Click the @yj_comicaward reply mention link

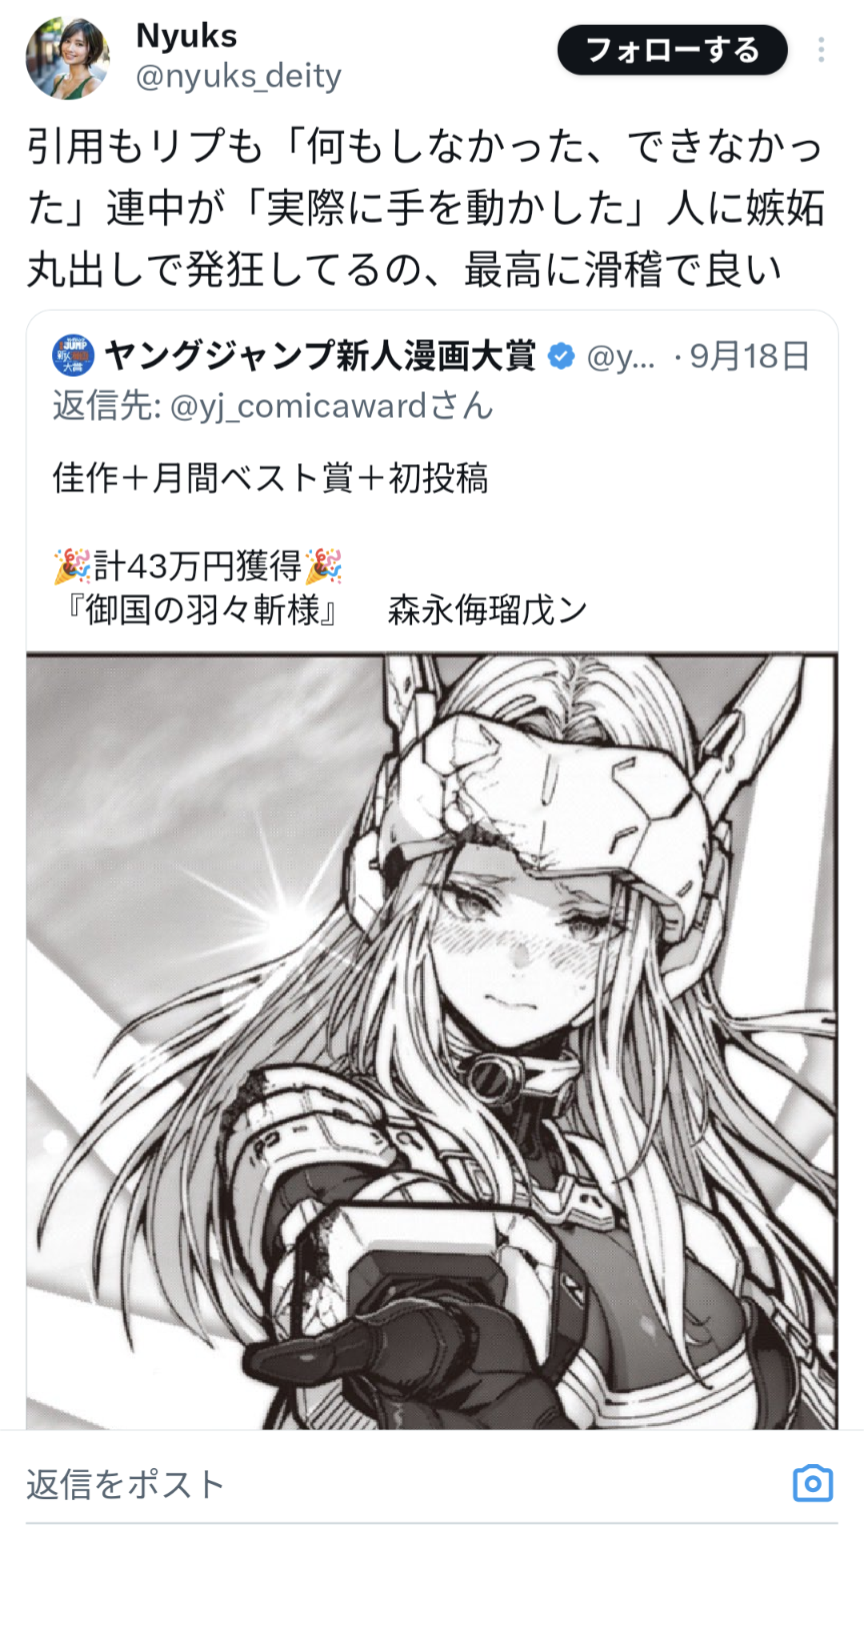click(x=299, y=406)
